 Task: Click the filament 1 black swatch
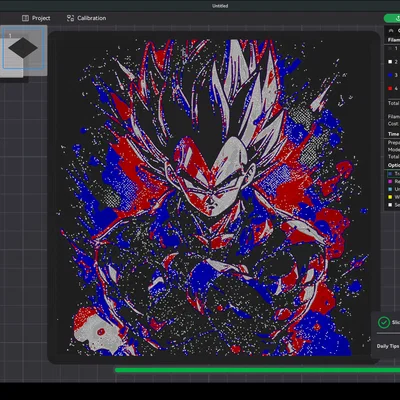pos(390,49)
